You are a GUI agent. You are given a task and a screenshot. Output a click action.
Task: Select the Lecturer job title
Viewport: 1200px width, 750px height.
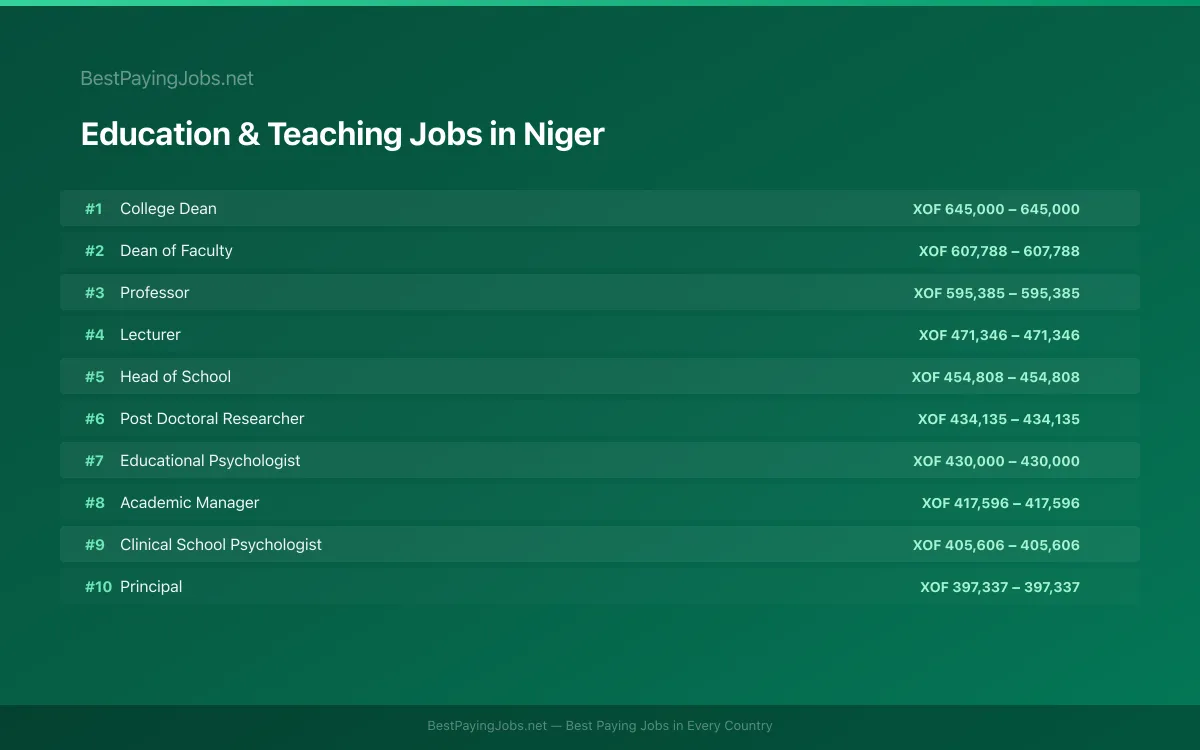click(x=150, y=335)
